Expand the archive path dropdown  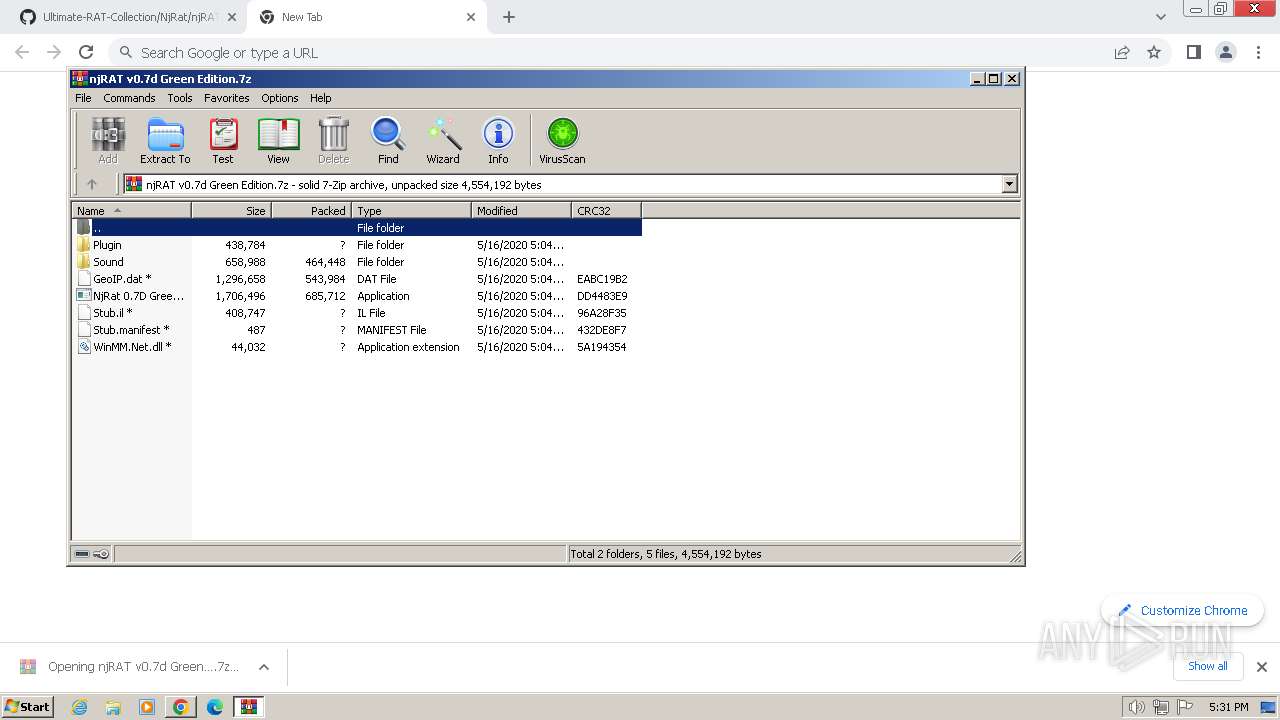(1009, 184)
